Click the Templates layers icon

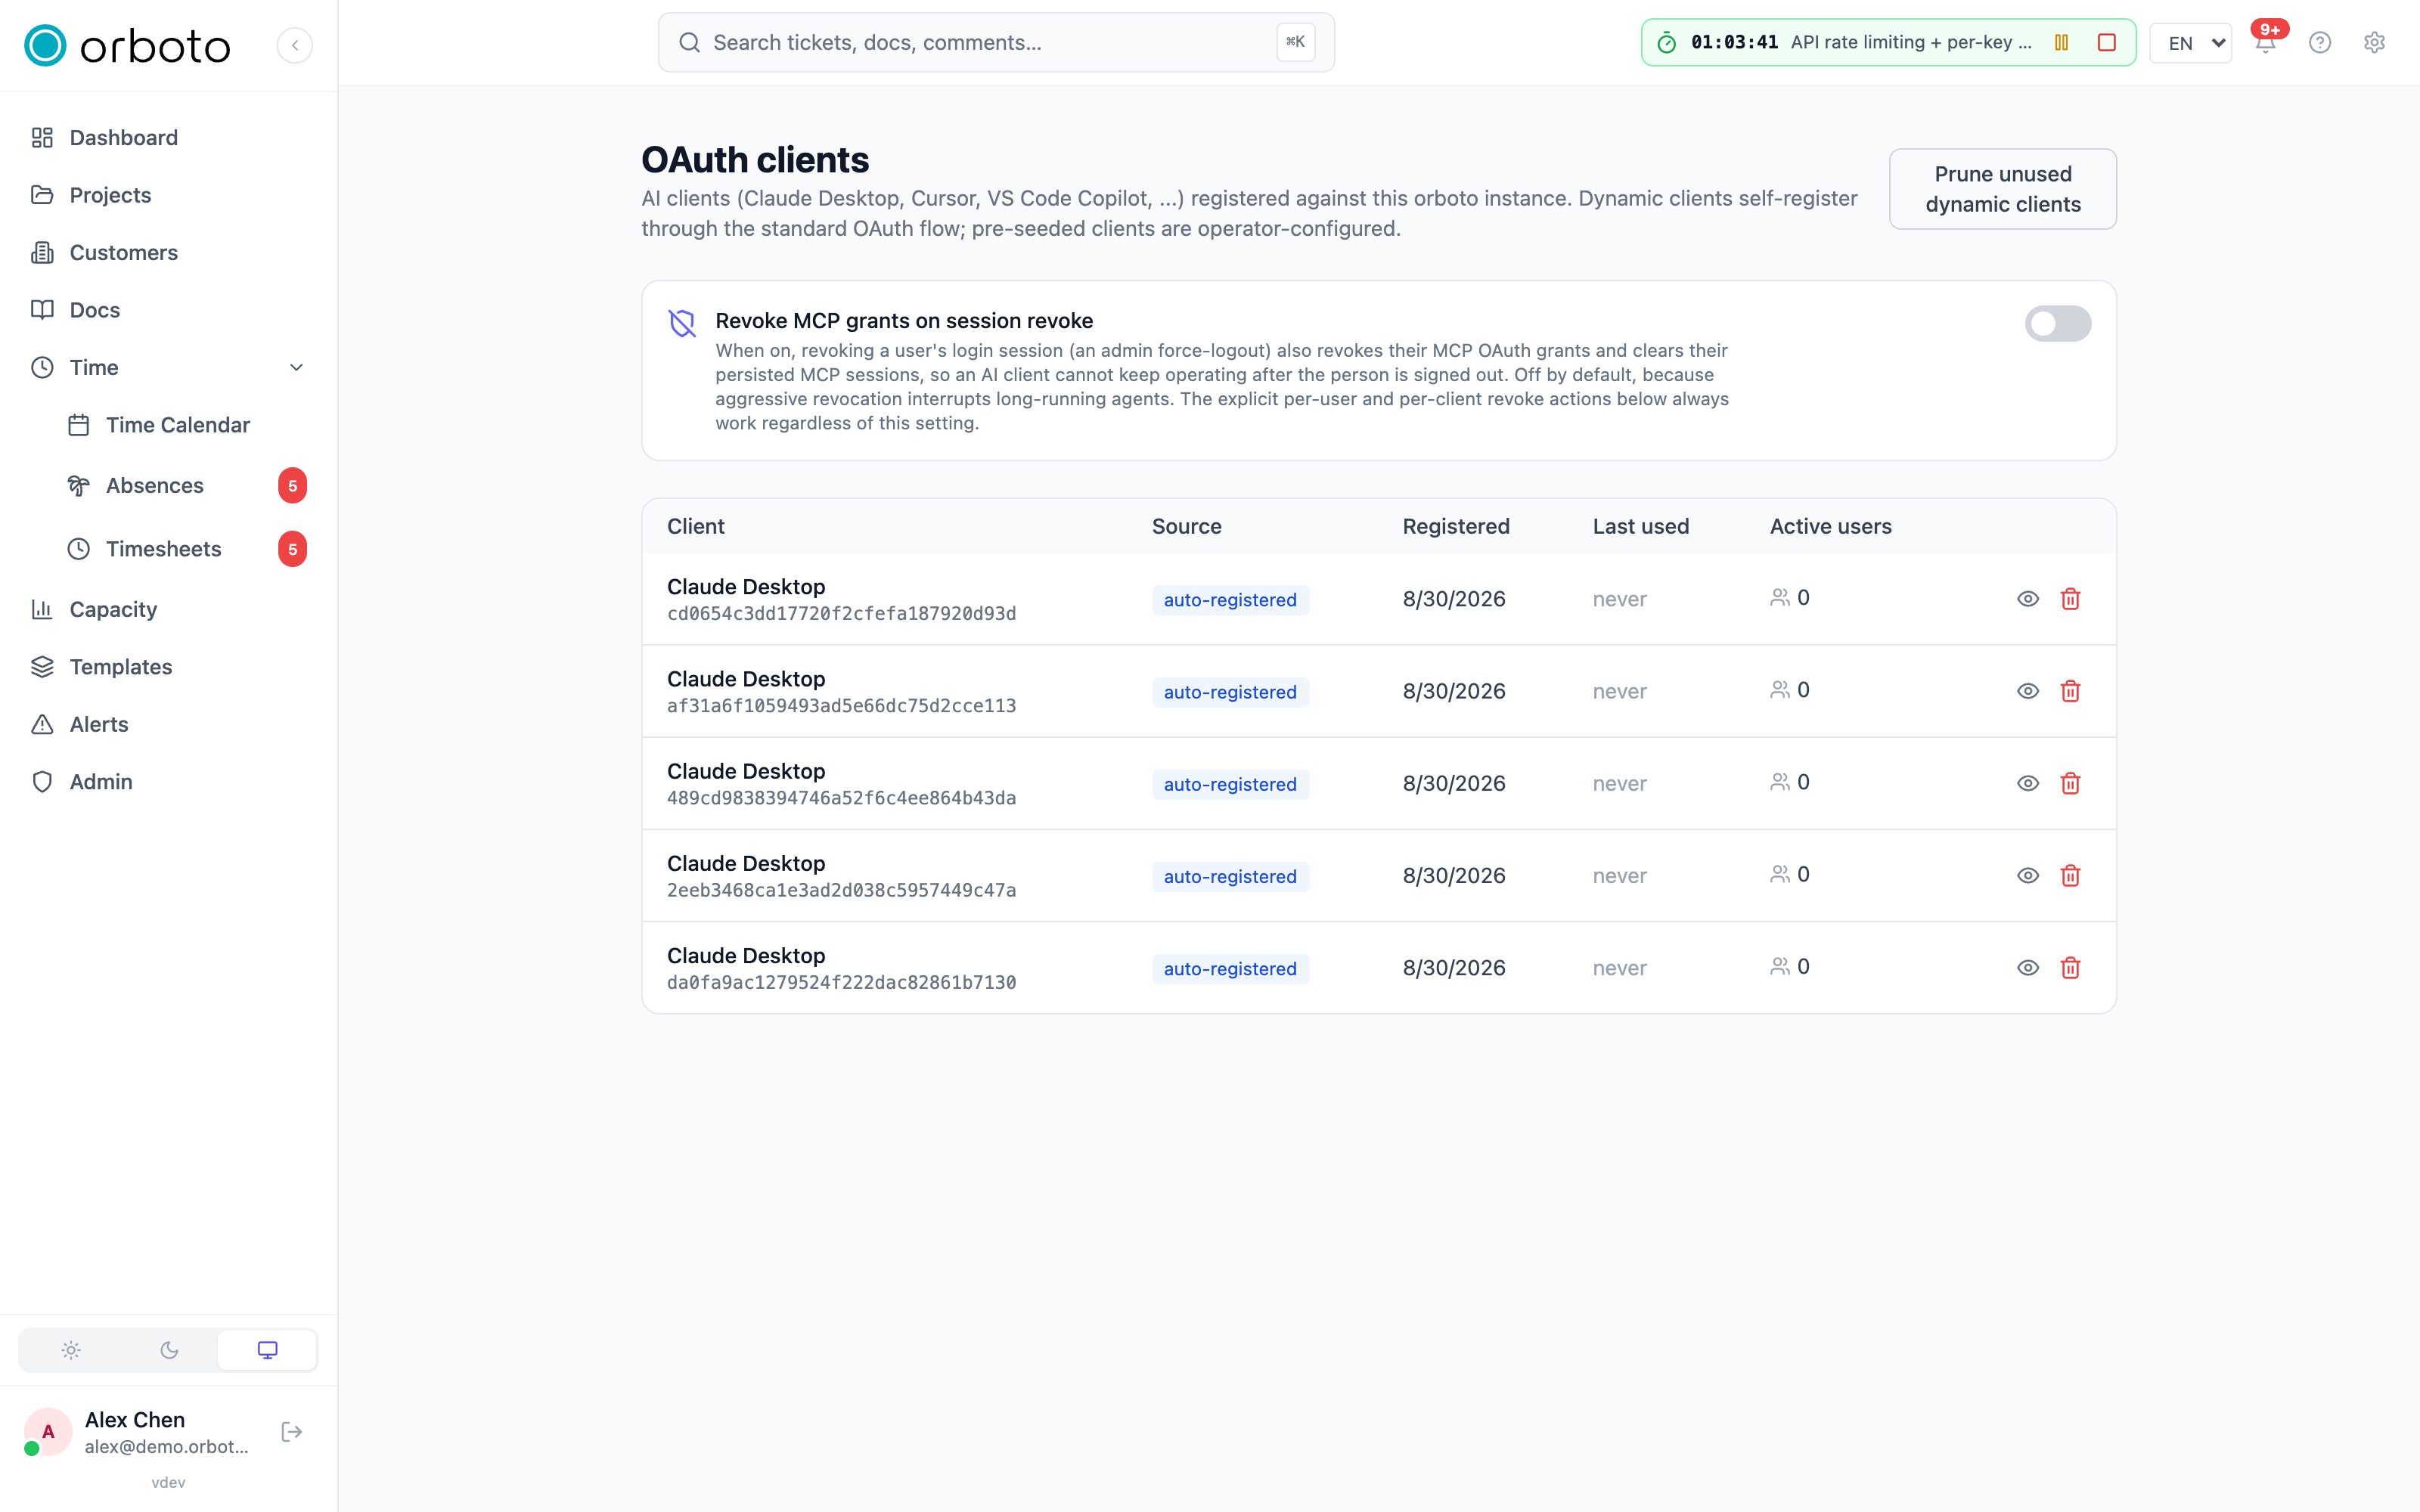[42, 667]
